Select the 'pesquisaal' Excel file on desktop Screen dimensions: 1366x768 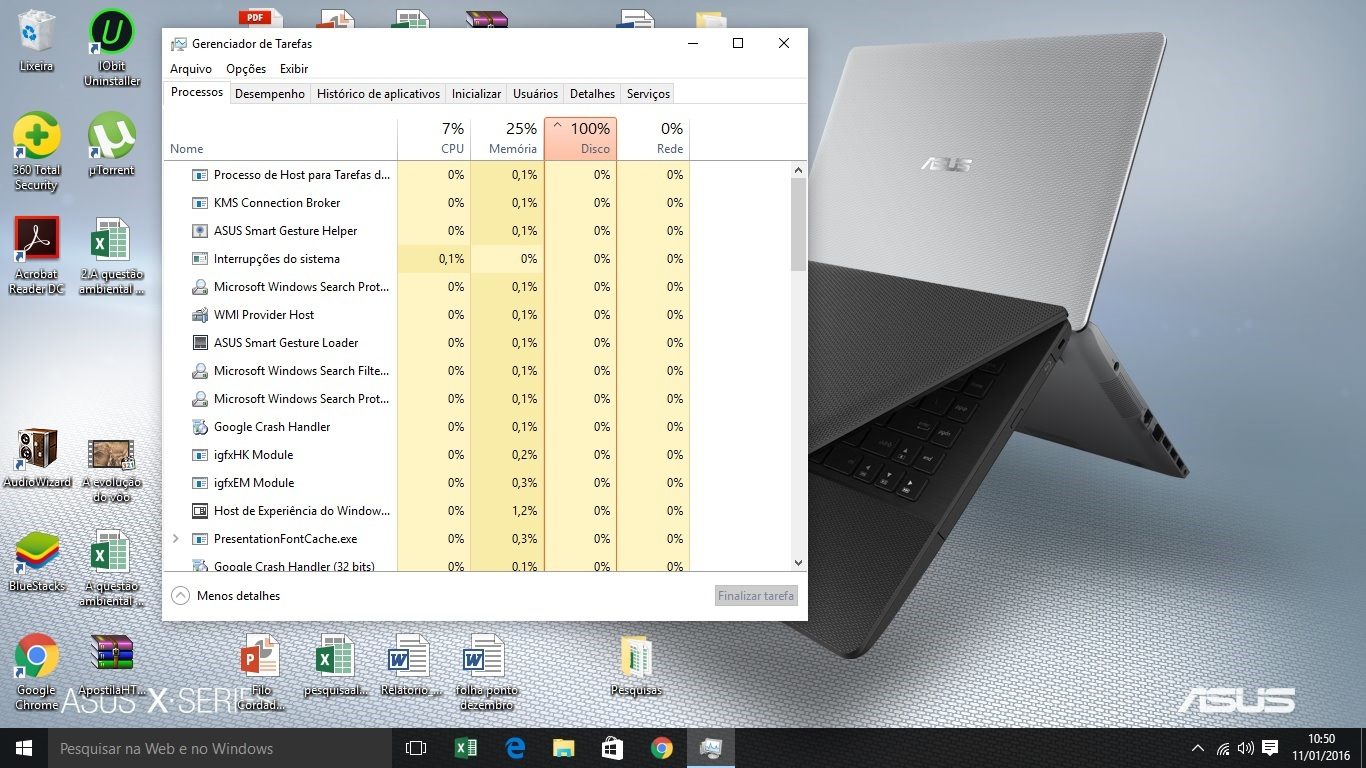[x=335, y=665]
